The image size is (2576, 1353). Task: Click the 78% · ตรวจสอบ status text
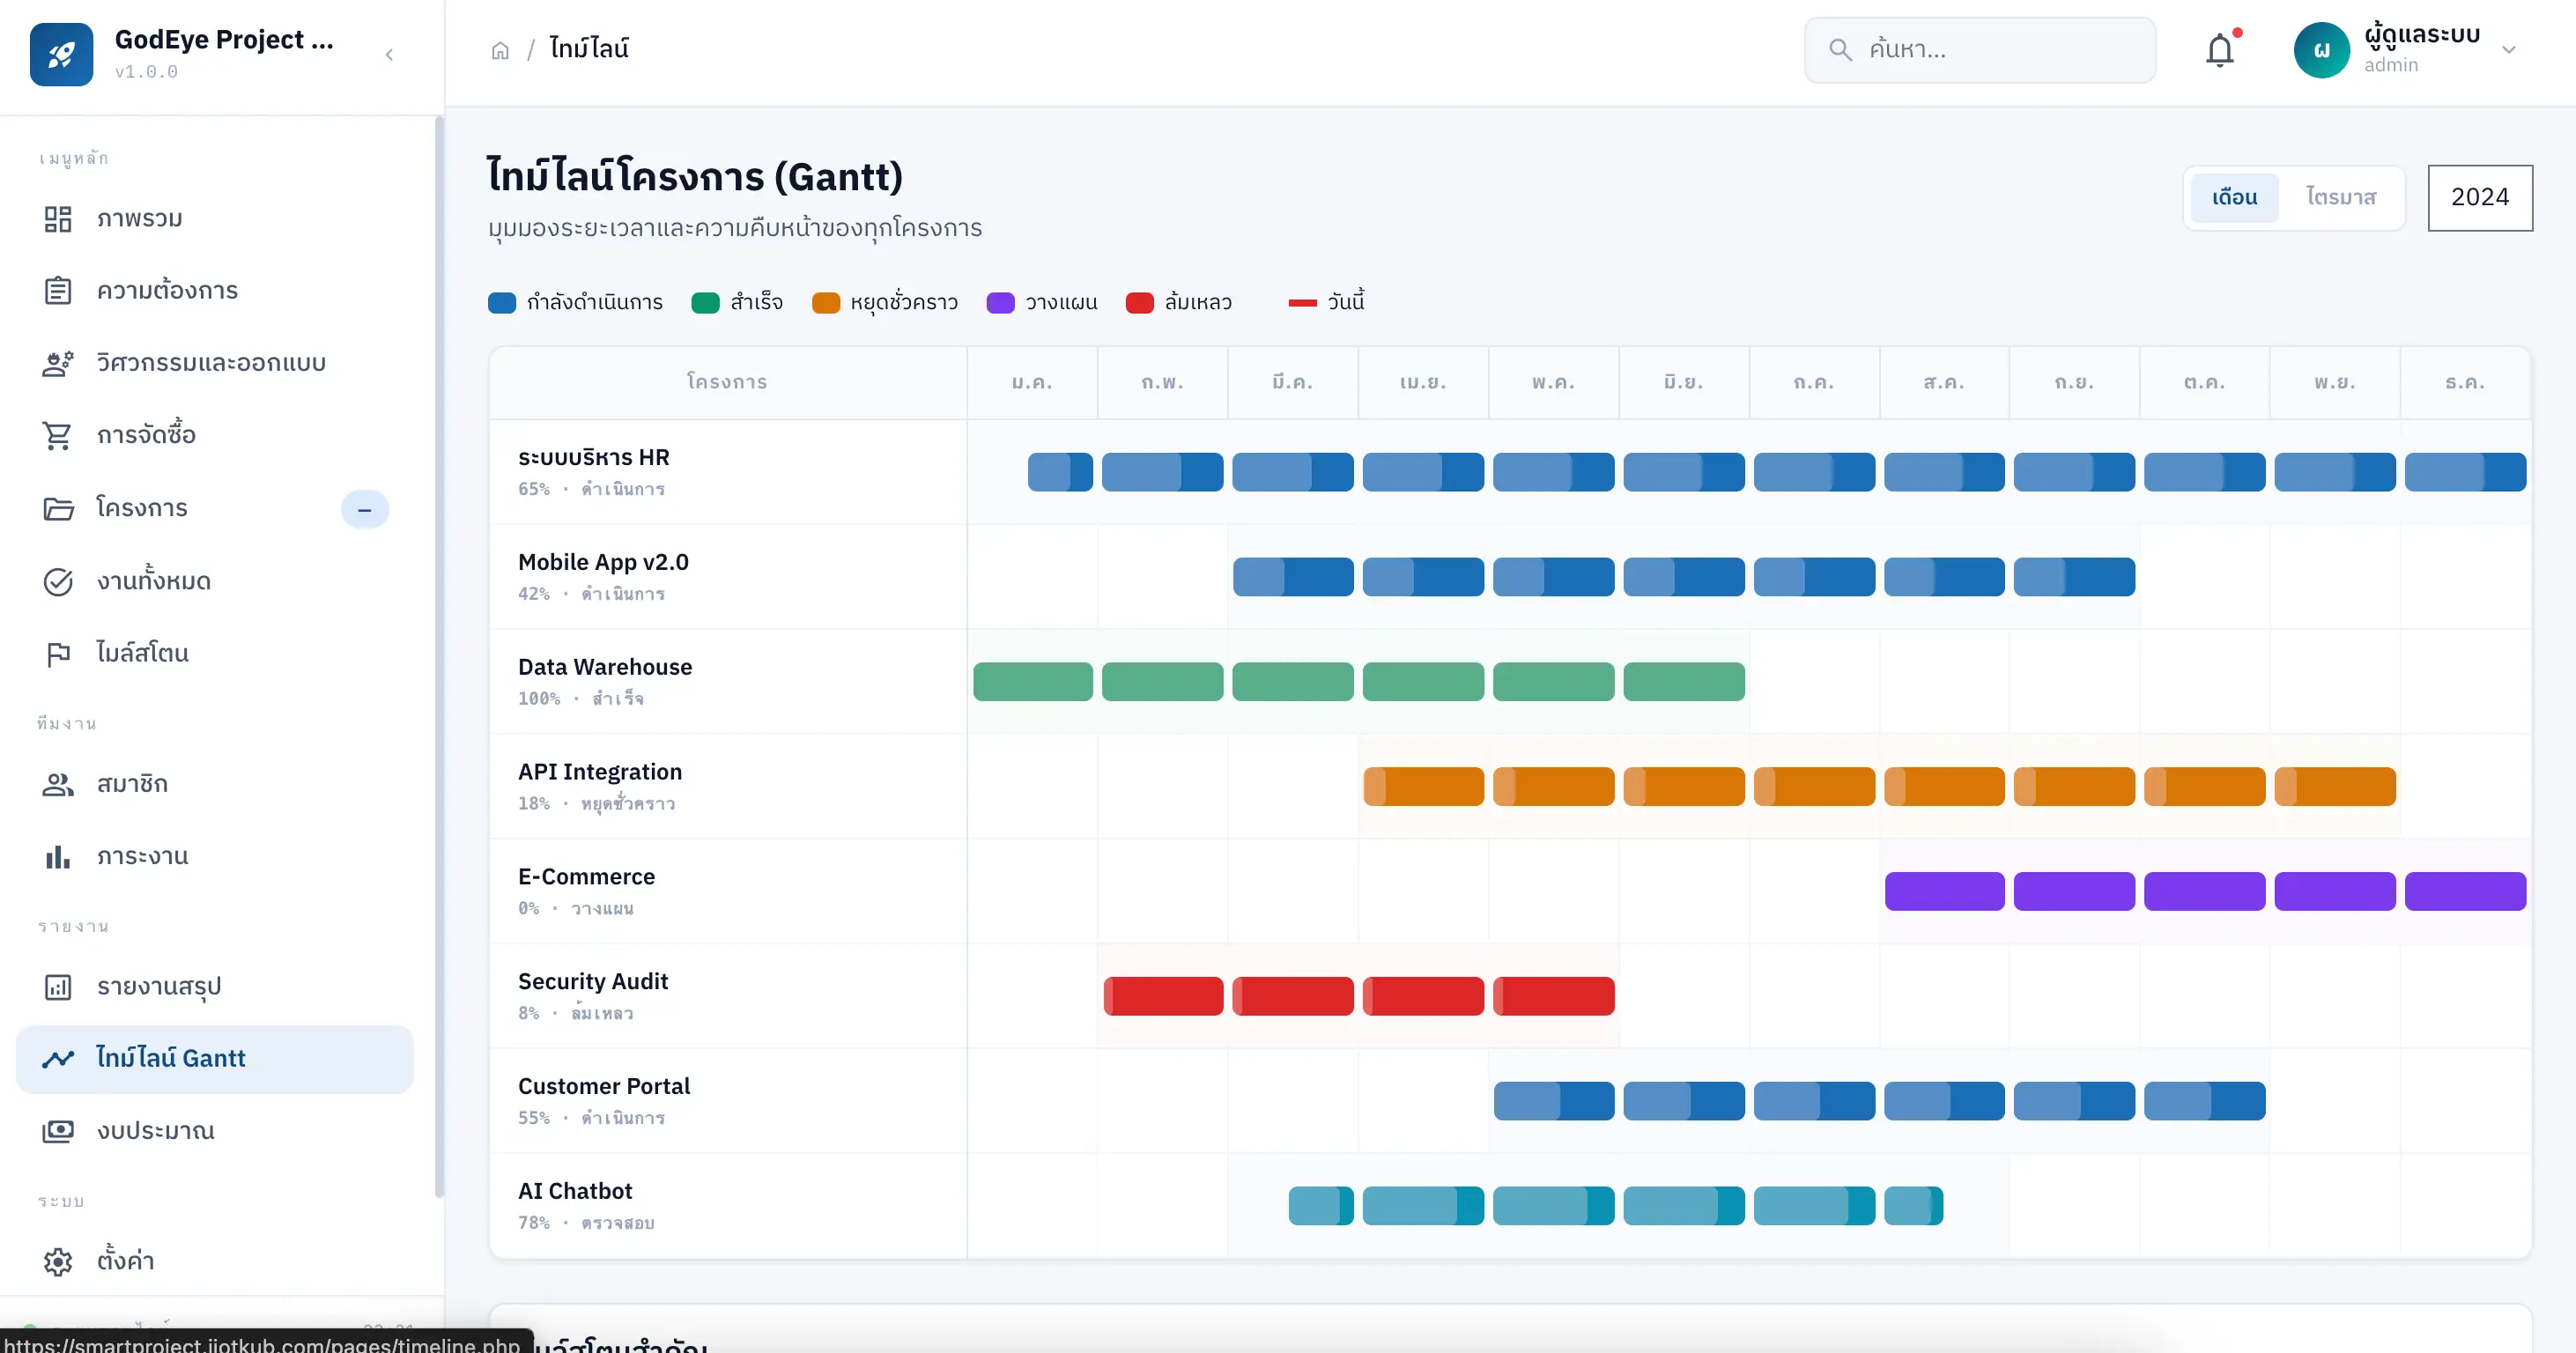(586, 1223)
